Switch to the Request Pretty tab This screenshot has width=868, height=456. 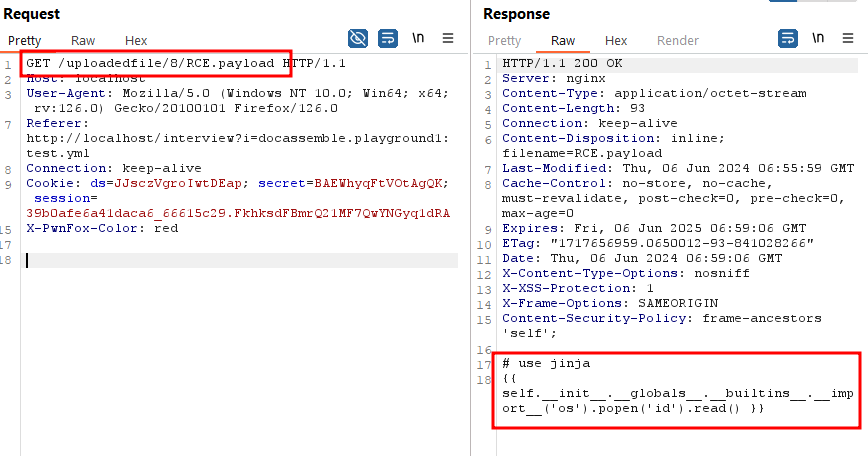[x=24, y=40]
